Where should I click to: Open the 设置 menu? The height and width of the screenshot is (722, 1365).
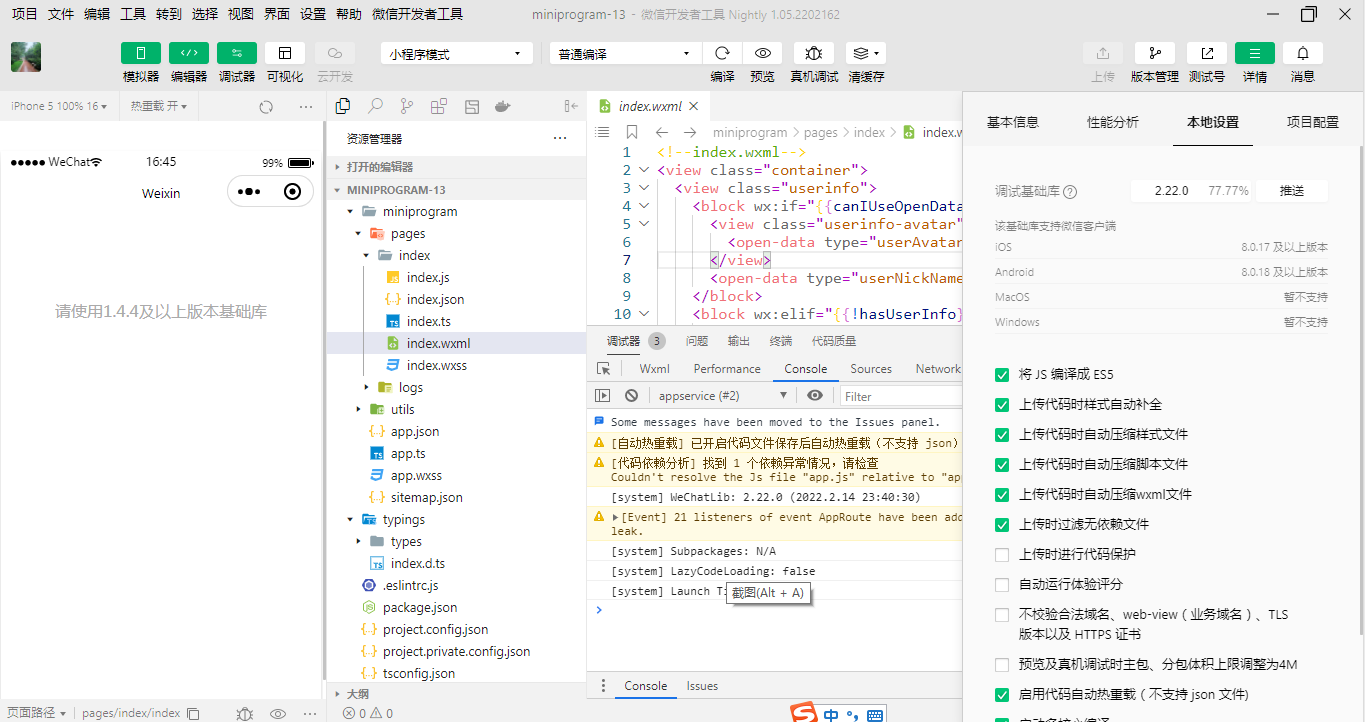(x=313, y=14)
